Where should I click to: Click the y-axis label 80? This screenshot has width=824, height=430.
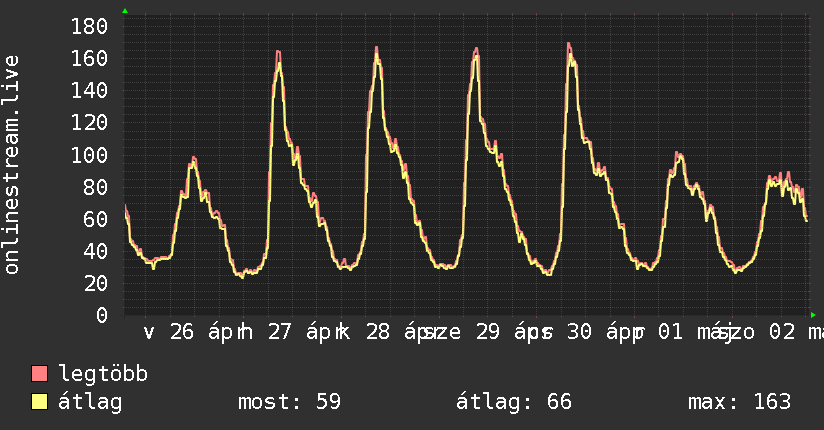[x=96, y=187]
